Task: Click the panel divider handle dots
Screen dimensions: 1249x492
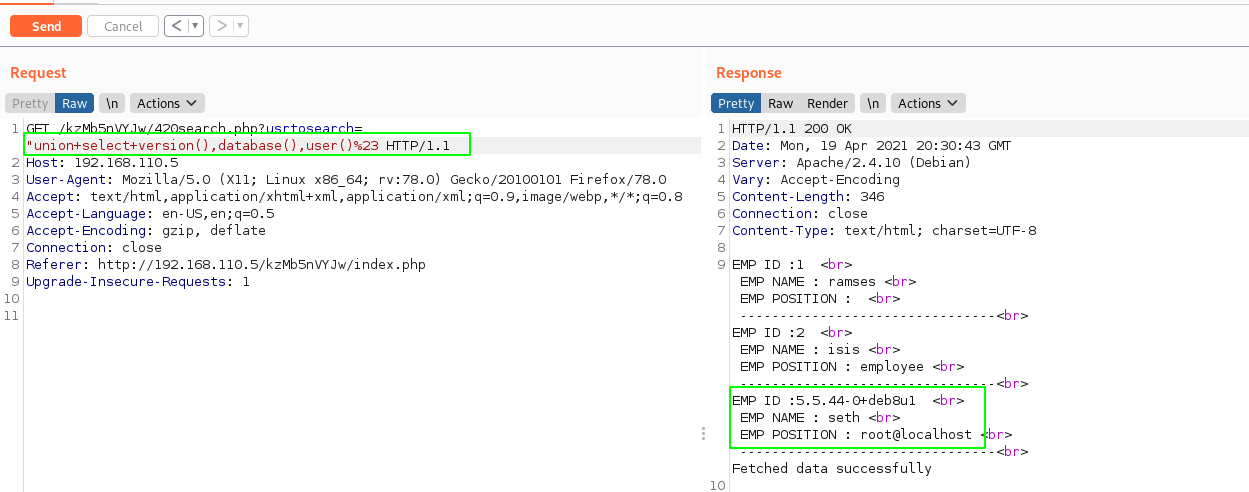Action: point(704,434)
